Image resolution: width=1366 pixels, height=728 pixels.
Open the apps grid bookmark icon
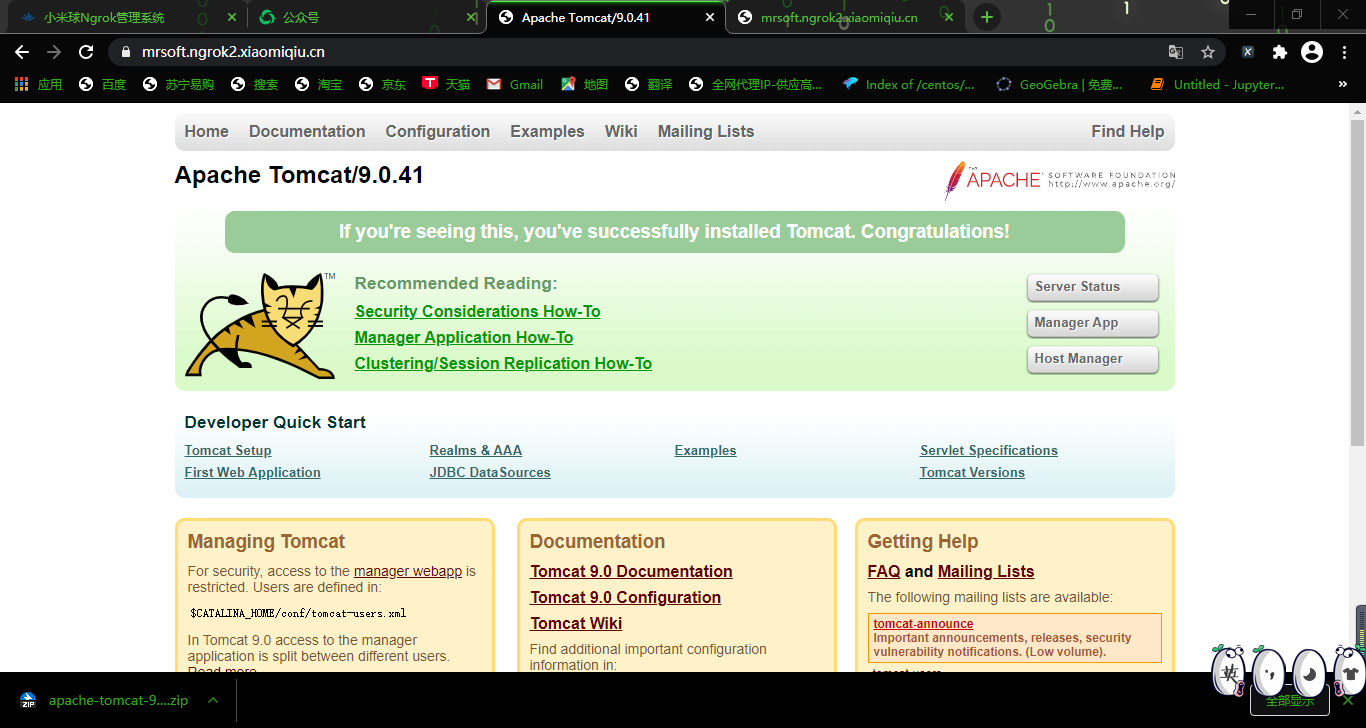pos(22,85)
